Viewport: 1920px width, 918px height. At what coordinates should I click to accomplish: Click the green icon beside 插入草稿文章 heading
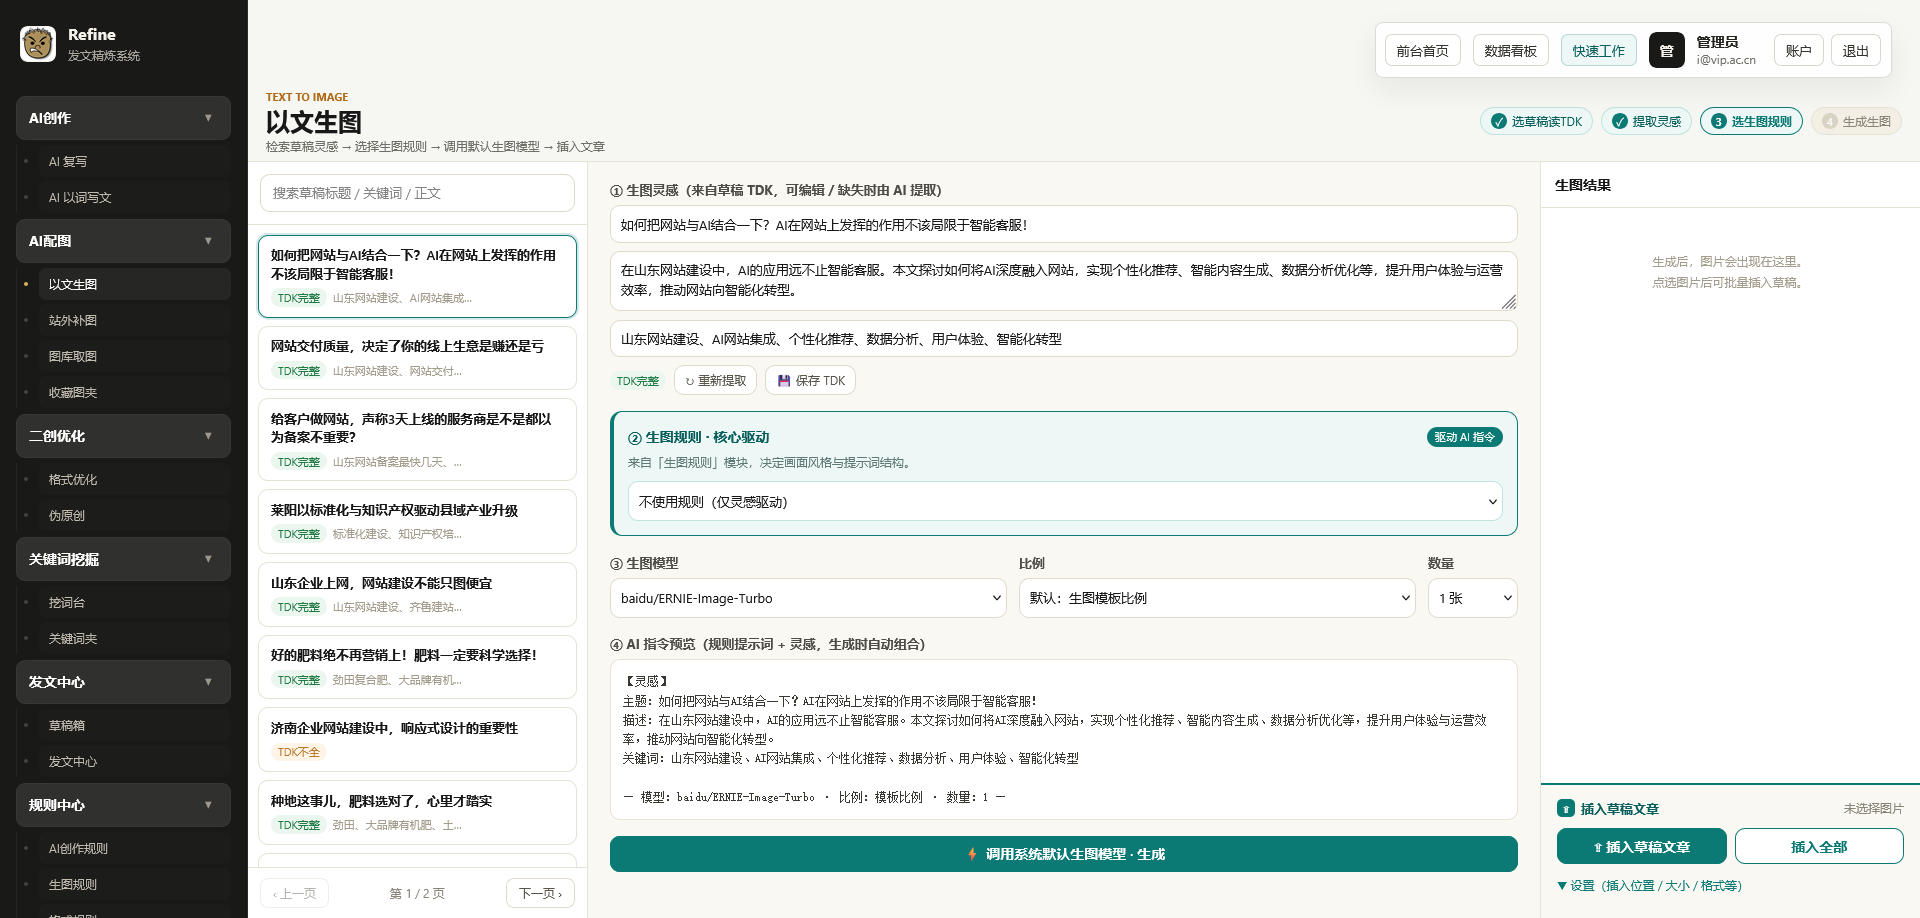1566,809
